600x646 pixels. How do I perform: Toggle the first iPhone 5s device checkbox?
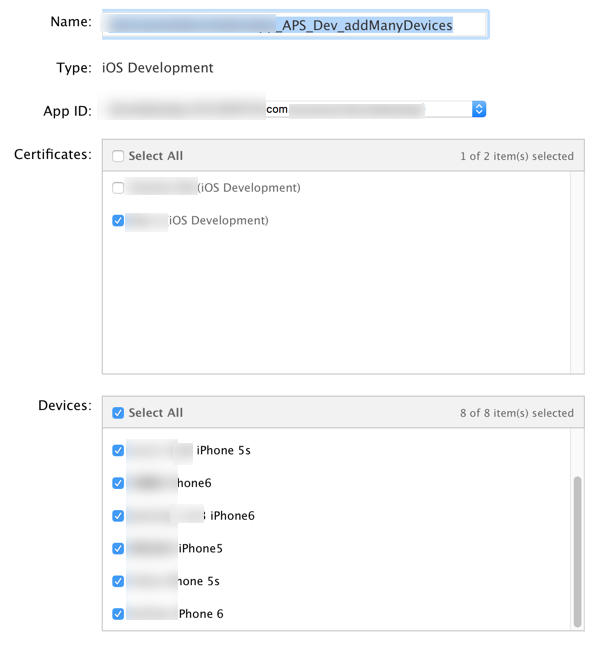coord(119,451)
